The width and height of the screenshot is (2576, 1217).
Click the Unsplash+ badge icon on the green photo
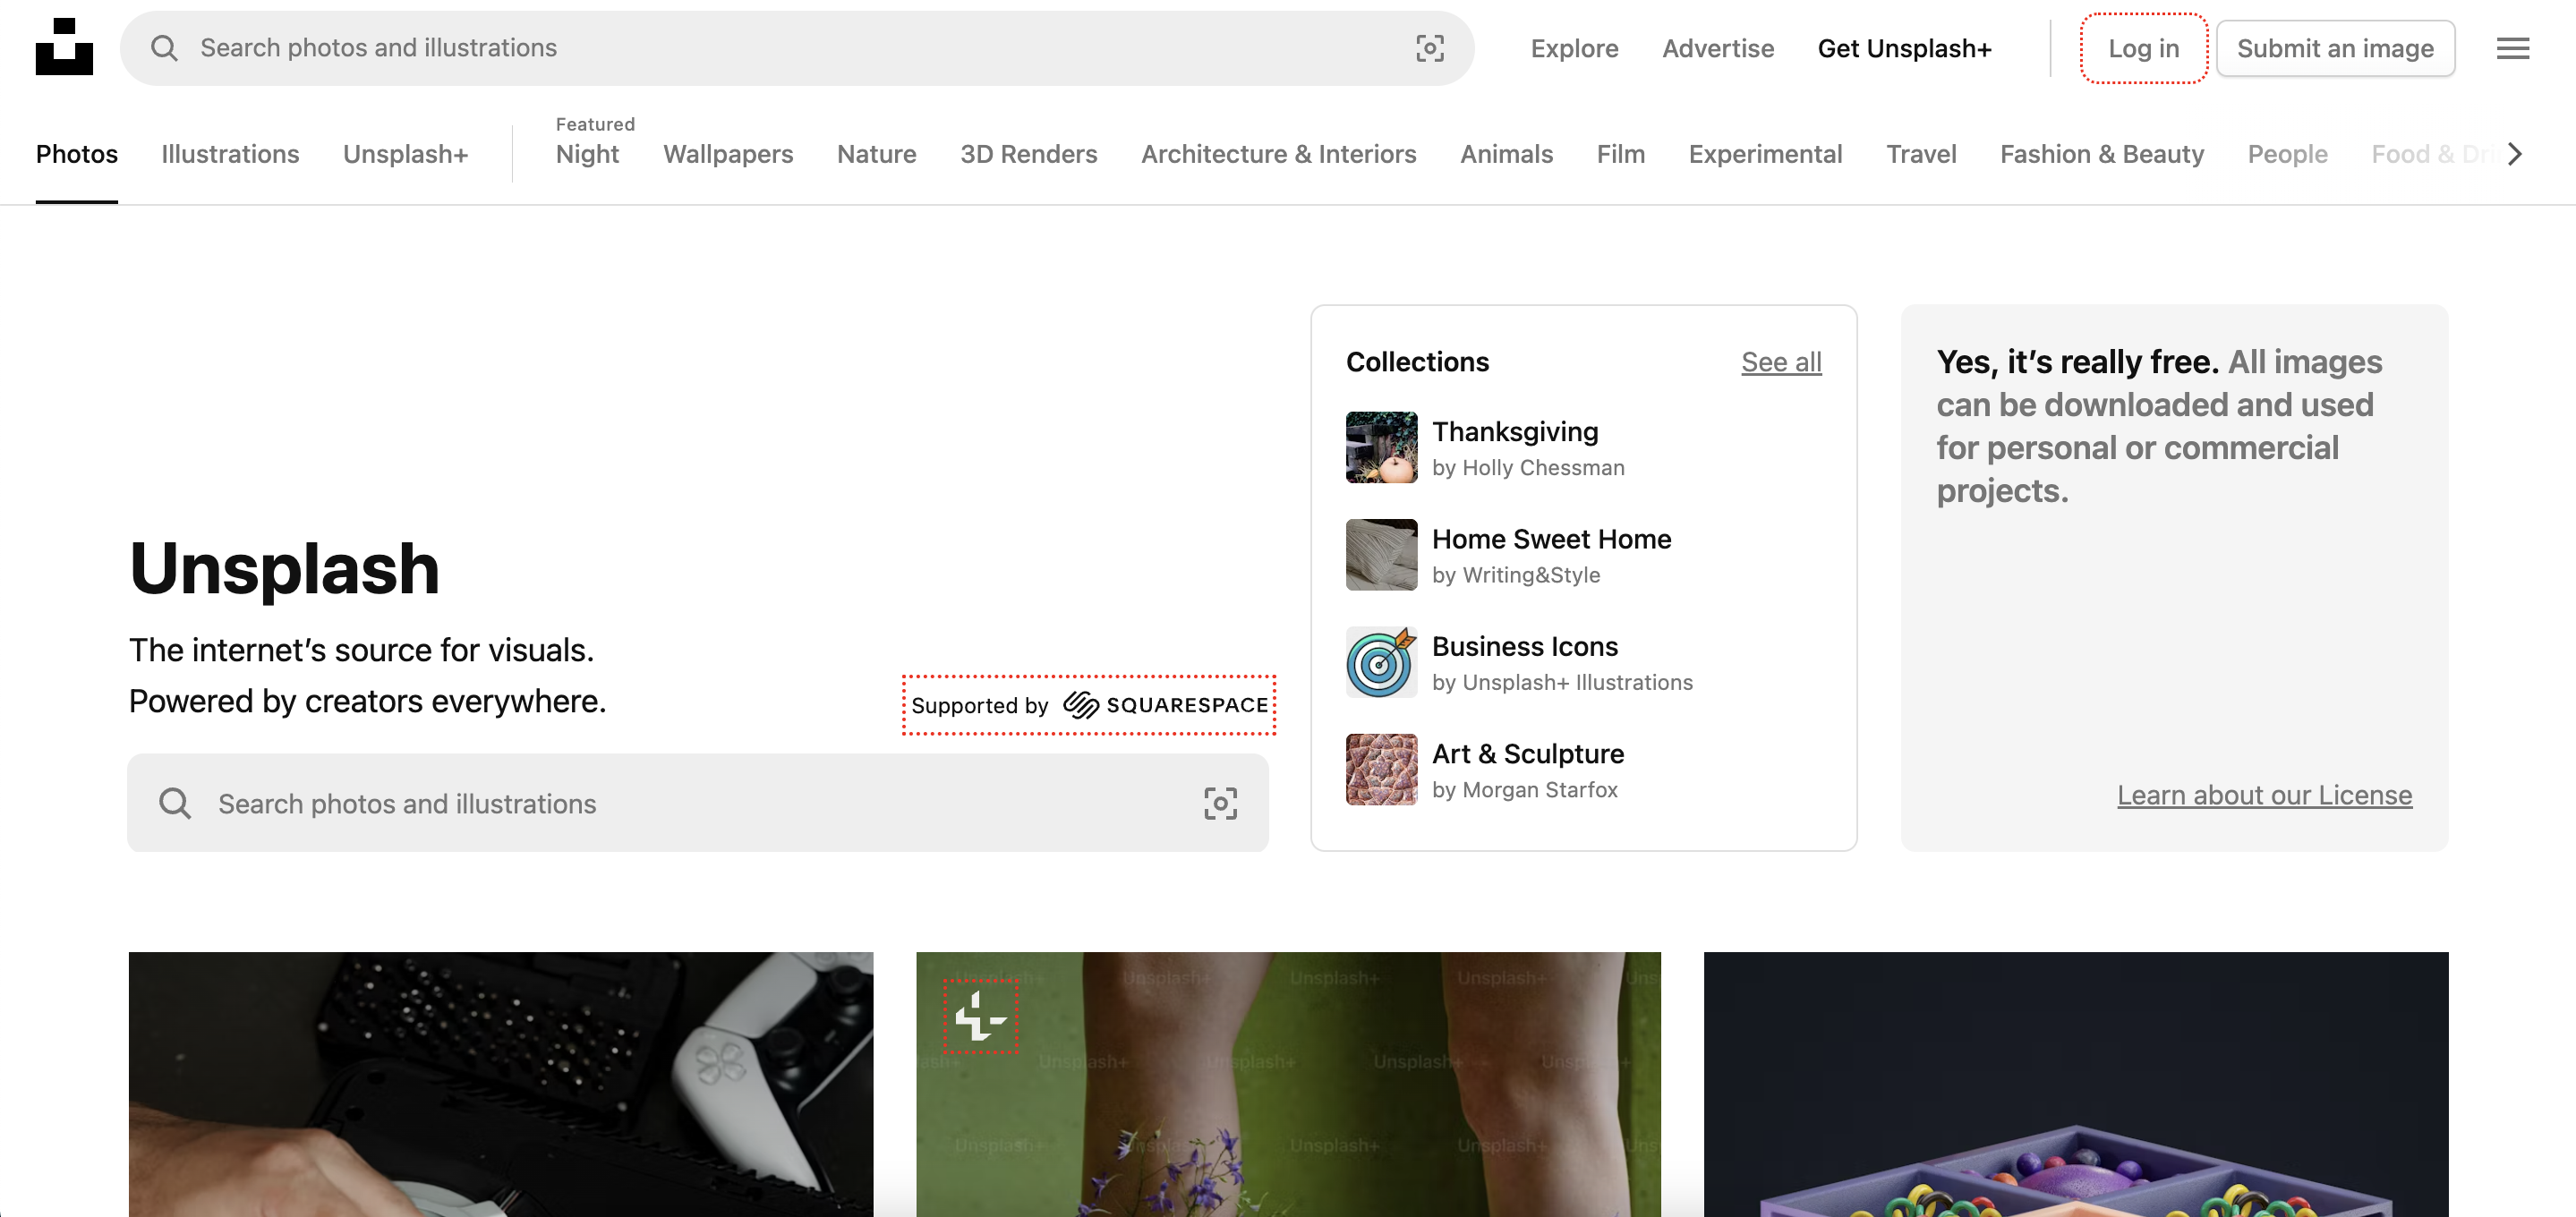point(980,1017)
